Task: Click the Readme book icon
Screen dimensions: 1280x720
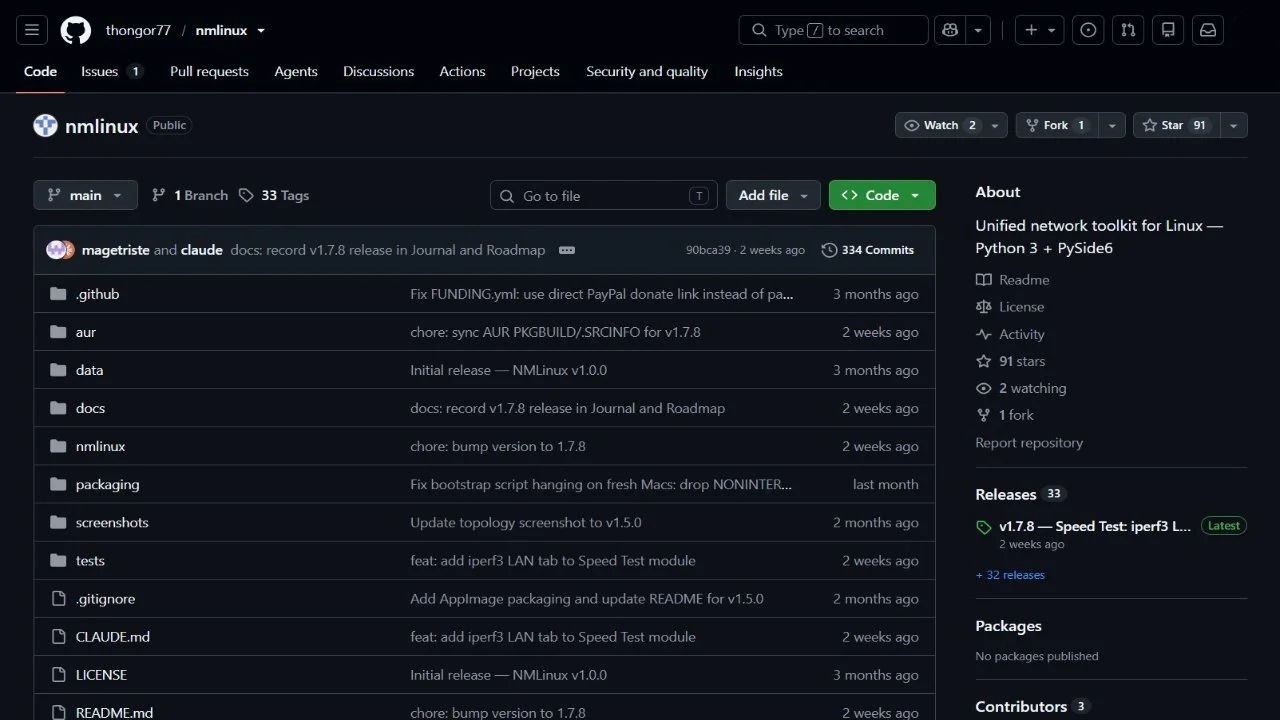Action: pos(984,280)
